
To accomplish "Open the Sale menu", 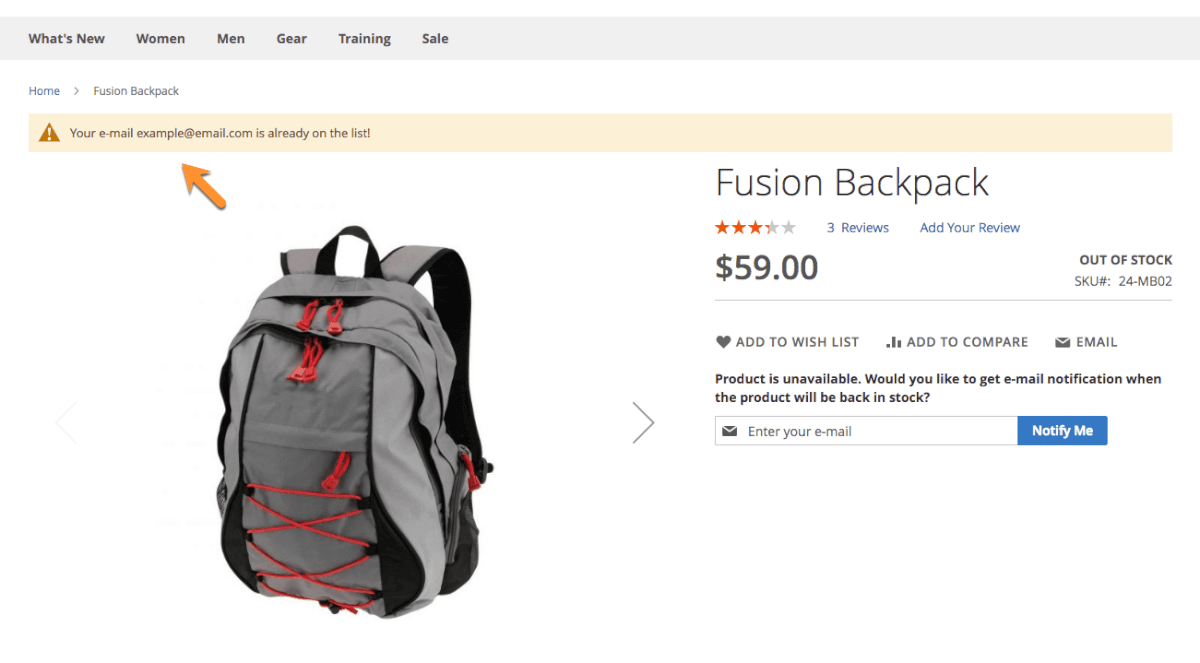I will [x=435, y=39].
